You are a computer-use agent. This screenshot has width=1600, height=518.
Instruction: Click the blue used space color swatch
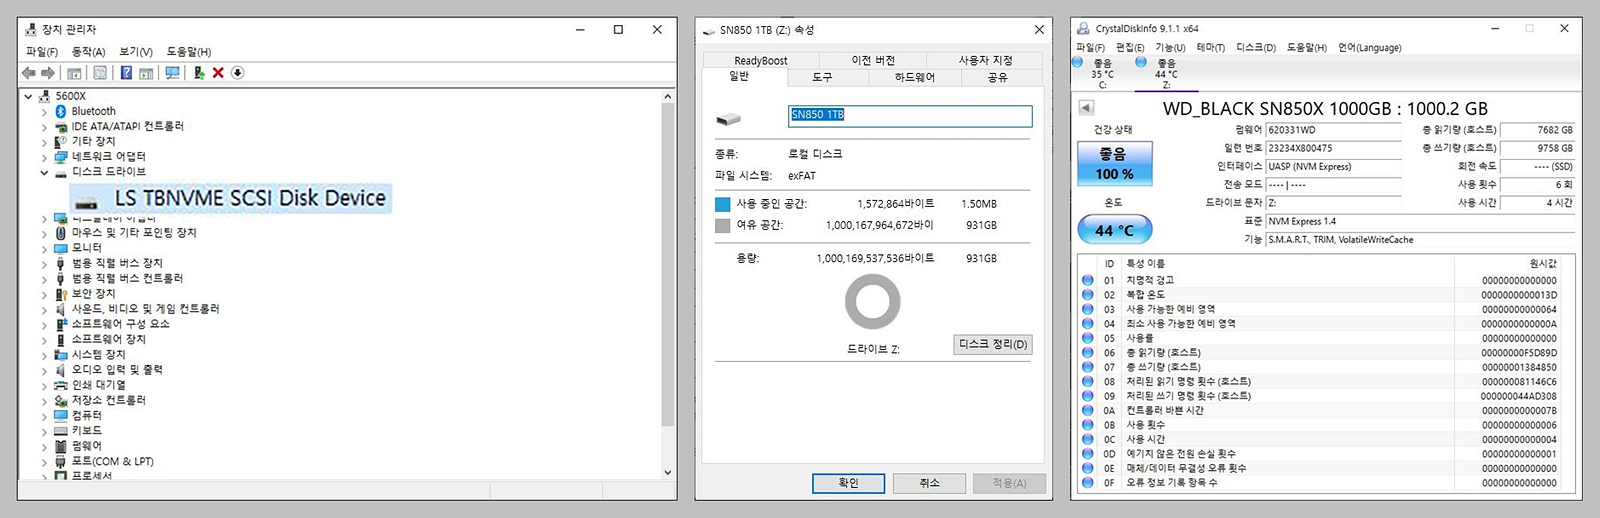coord(723,204)
